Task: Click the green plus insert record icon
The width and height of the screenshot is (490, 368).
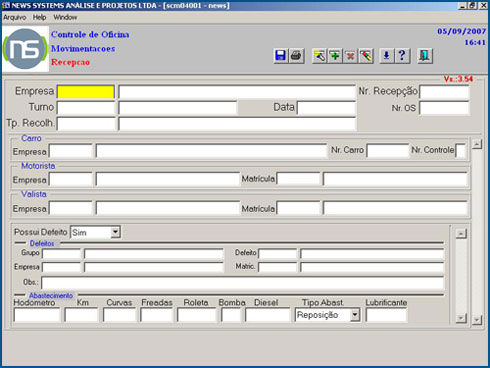Action: click(335, 56)
